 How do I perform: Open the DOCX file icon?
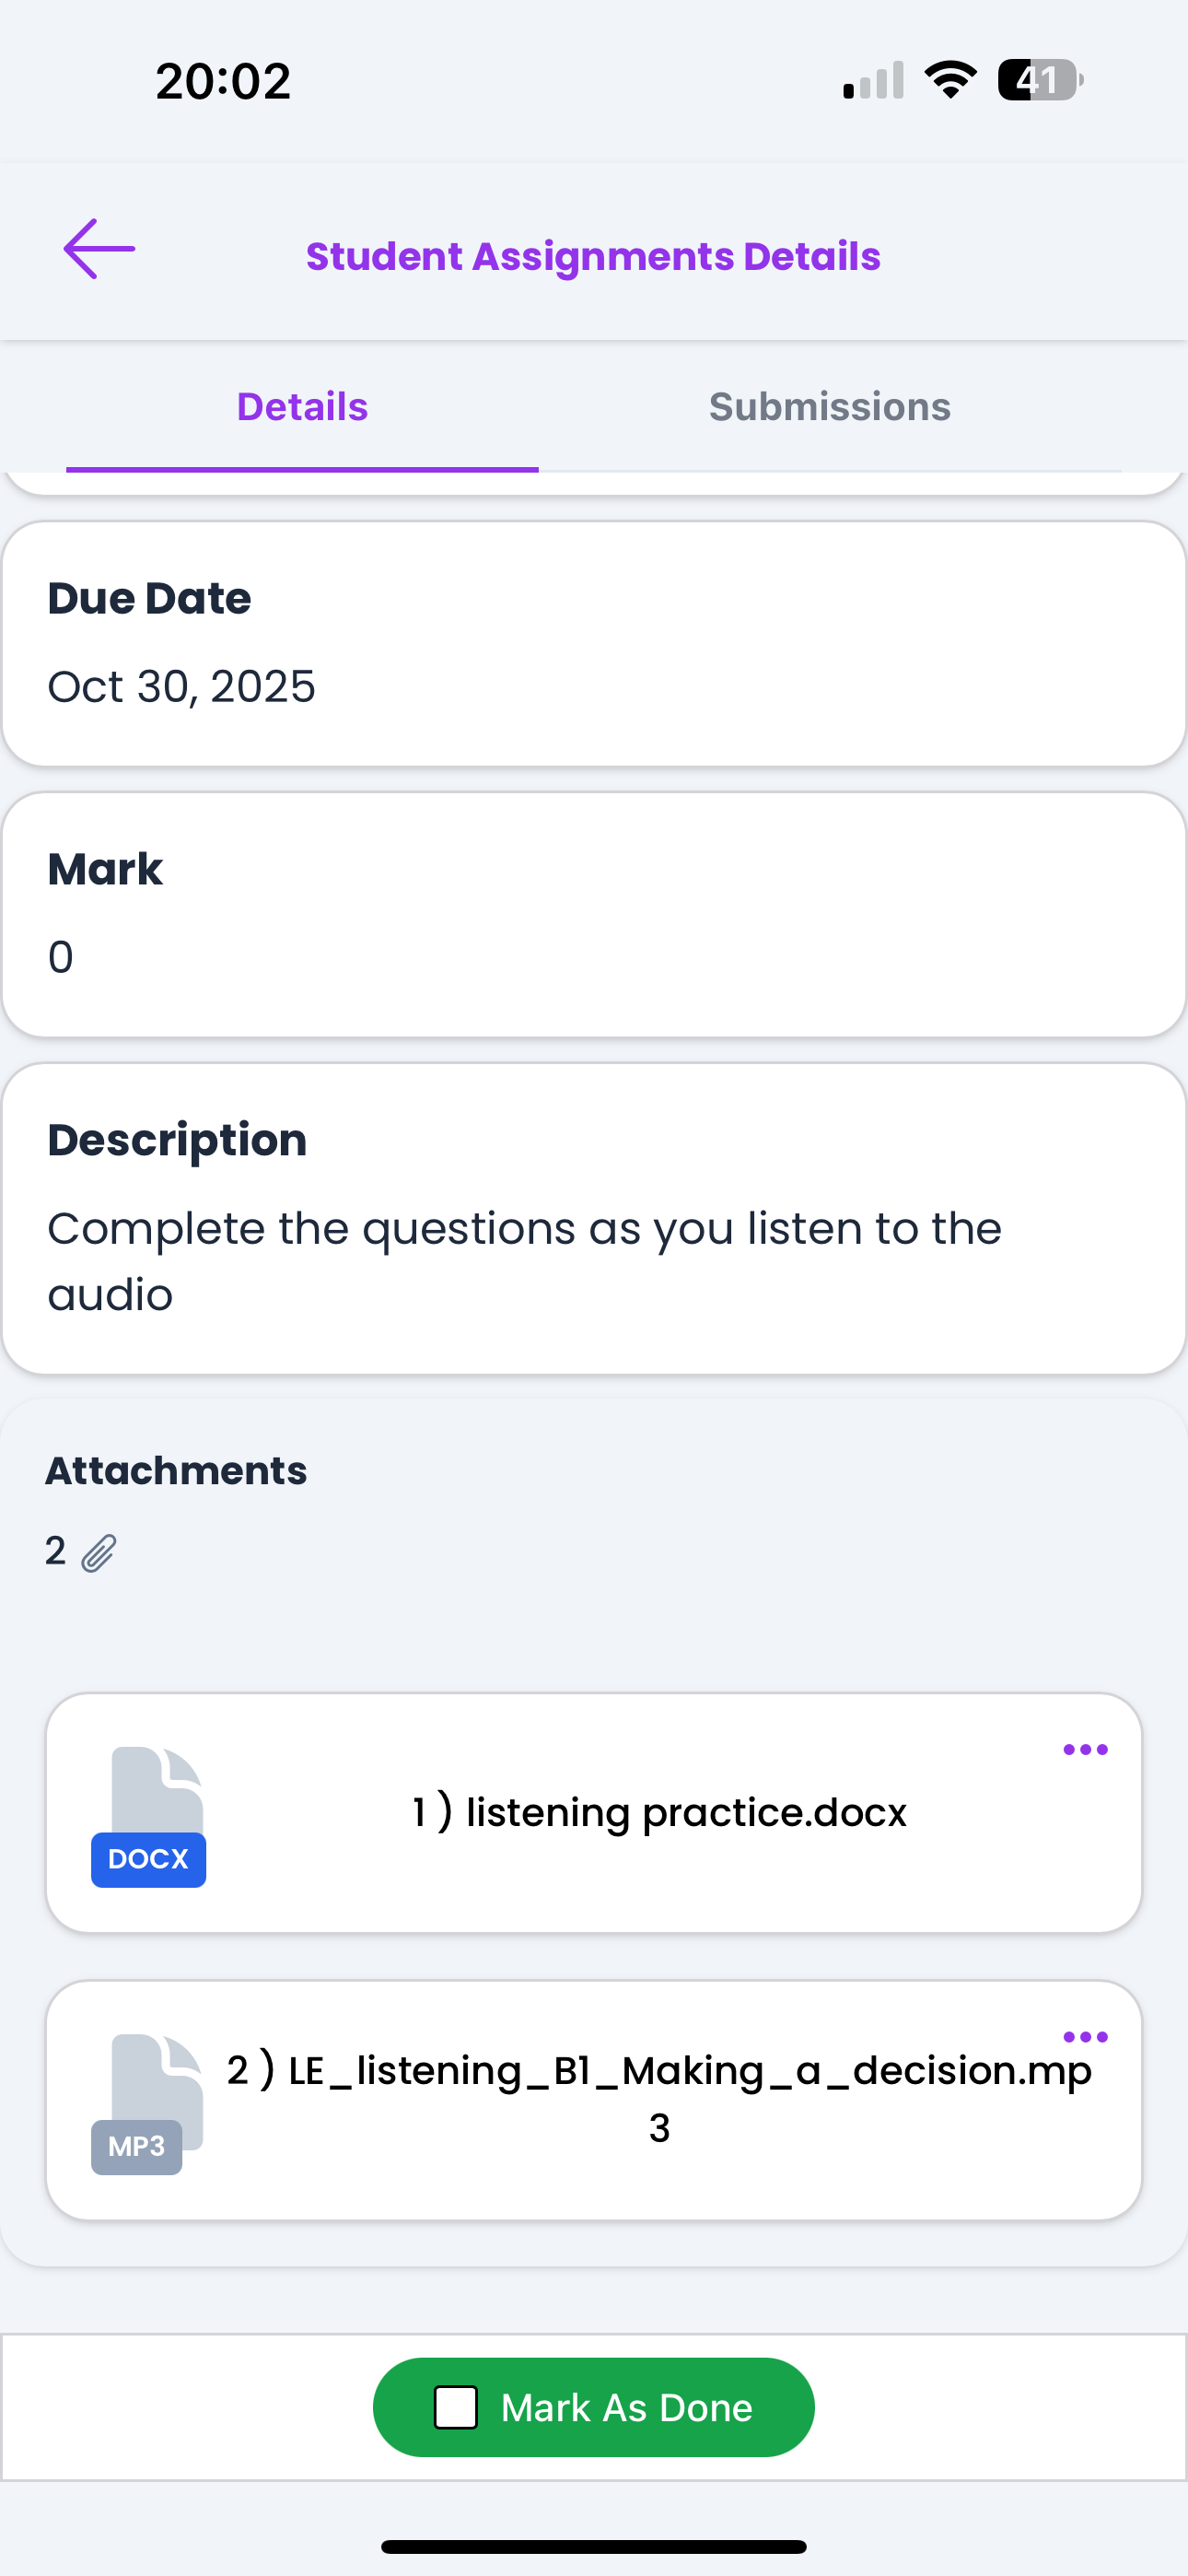(x=149, y=1816)
